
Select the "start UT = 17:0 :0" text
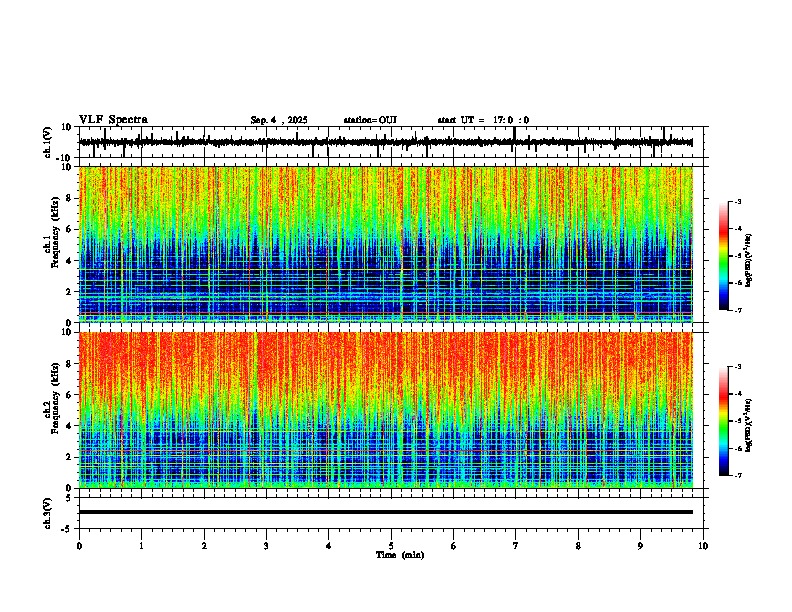tap(483, 120)
